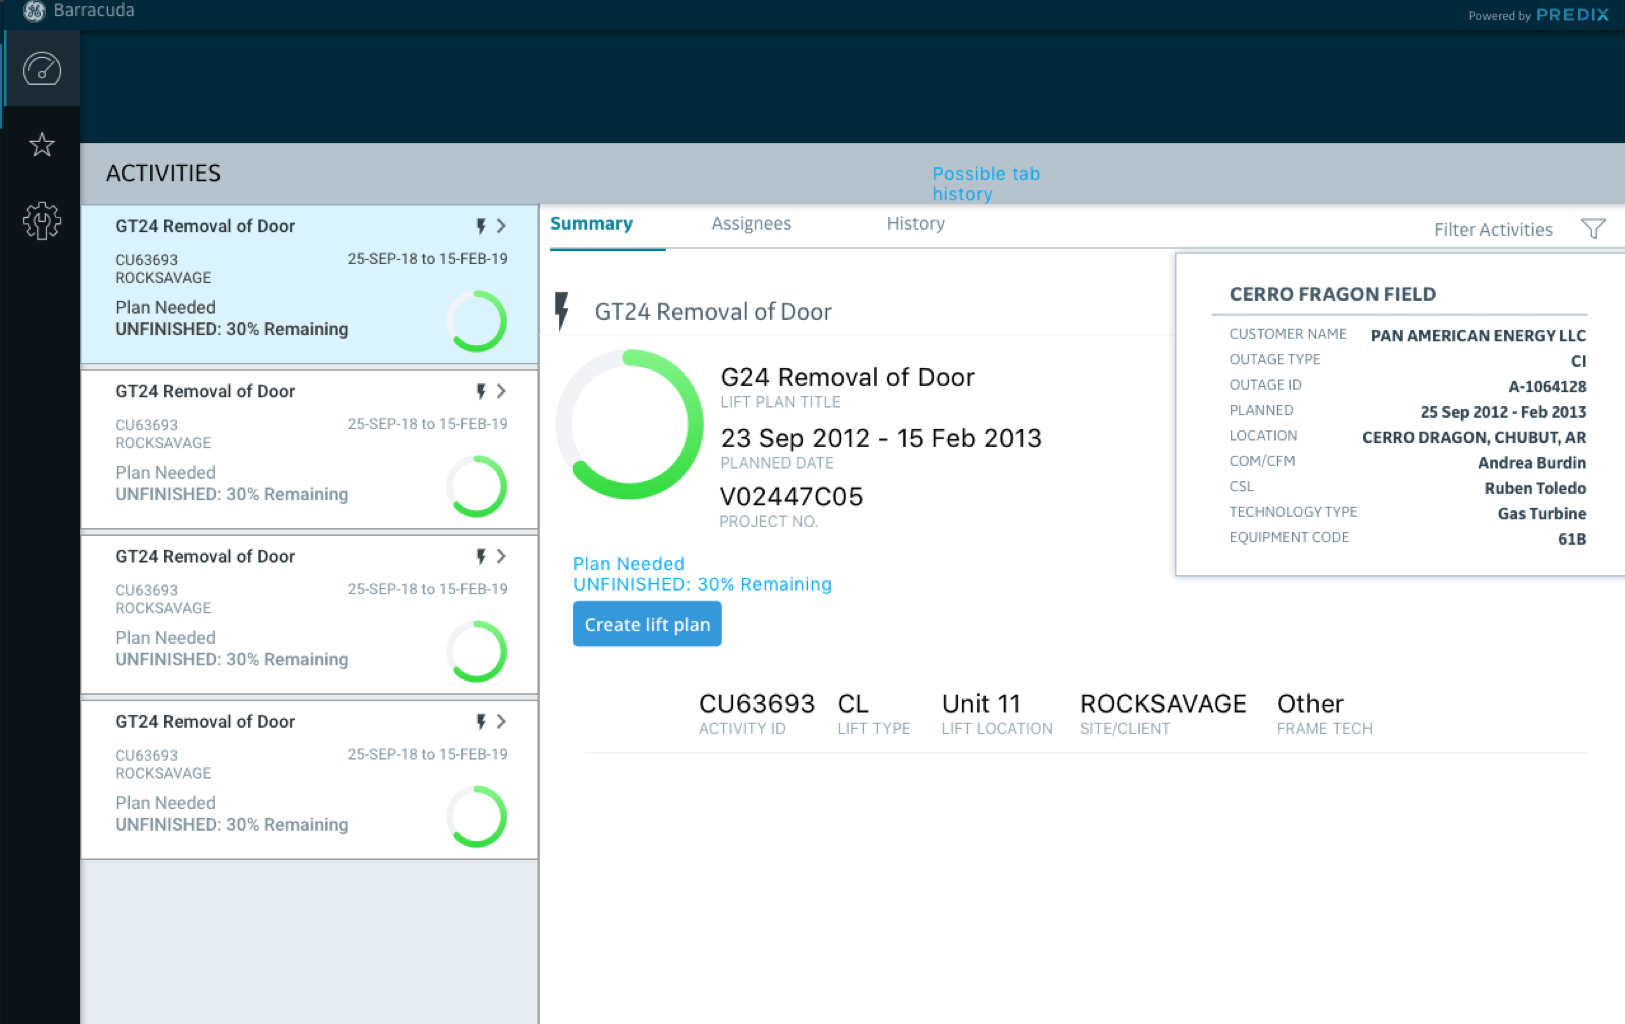Click the lightning bolt beside the summary title
The image size is (1625, 1024).
click(562, 311)
